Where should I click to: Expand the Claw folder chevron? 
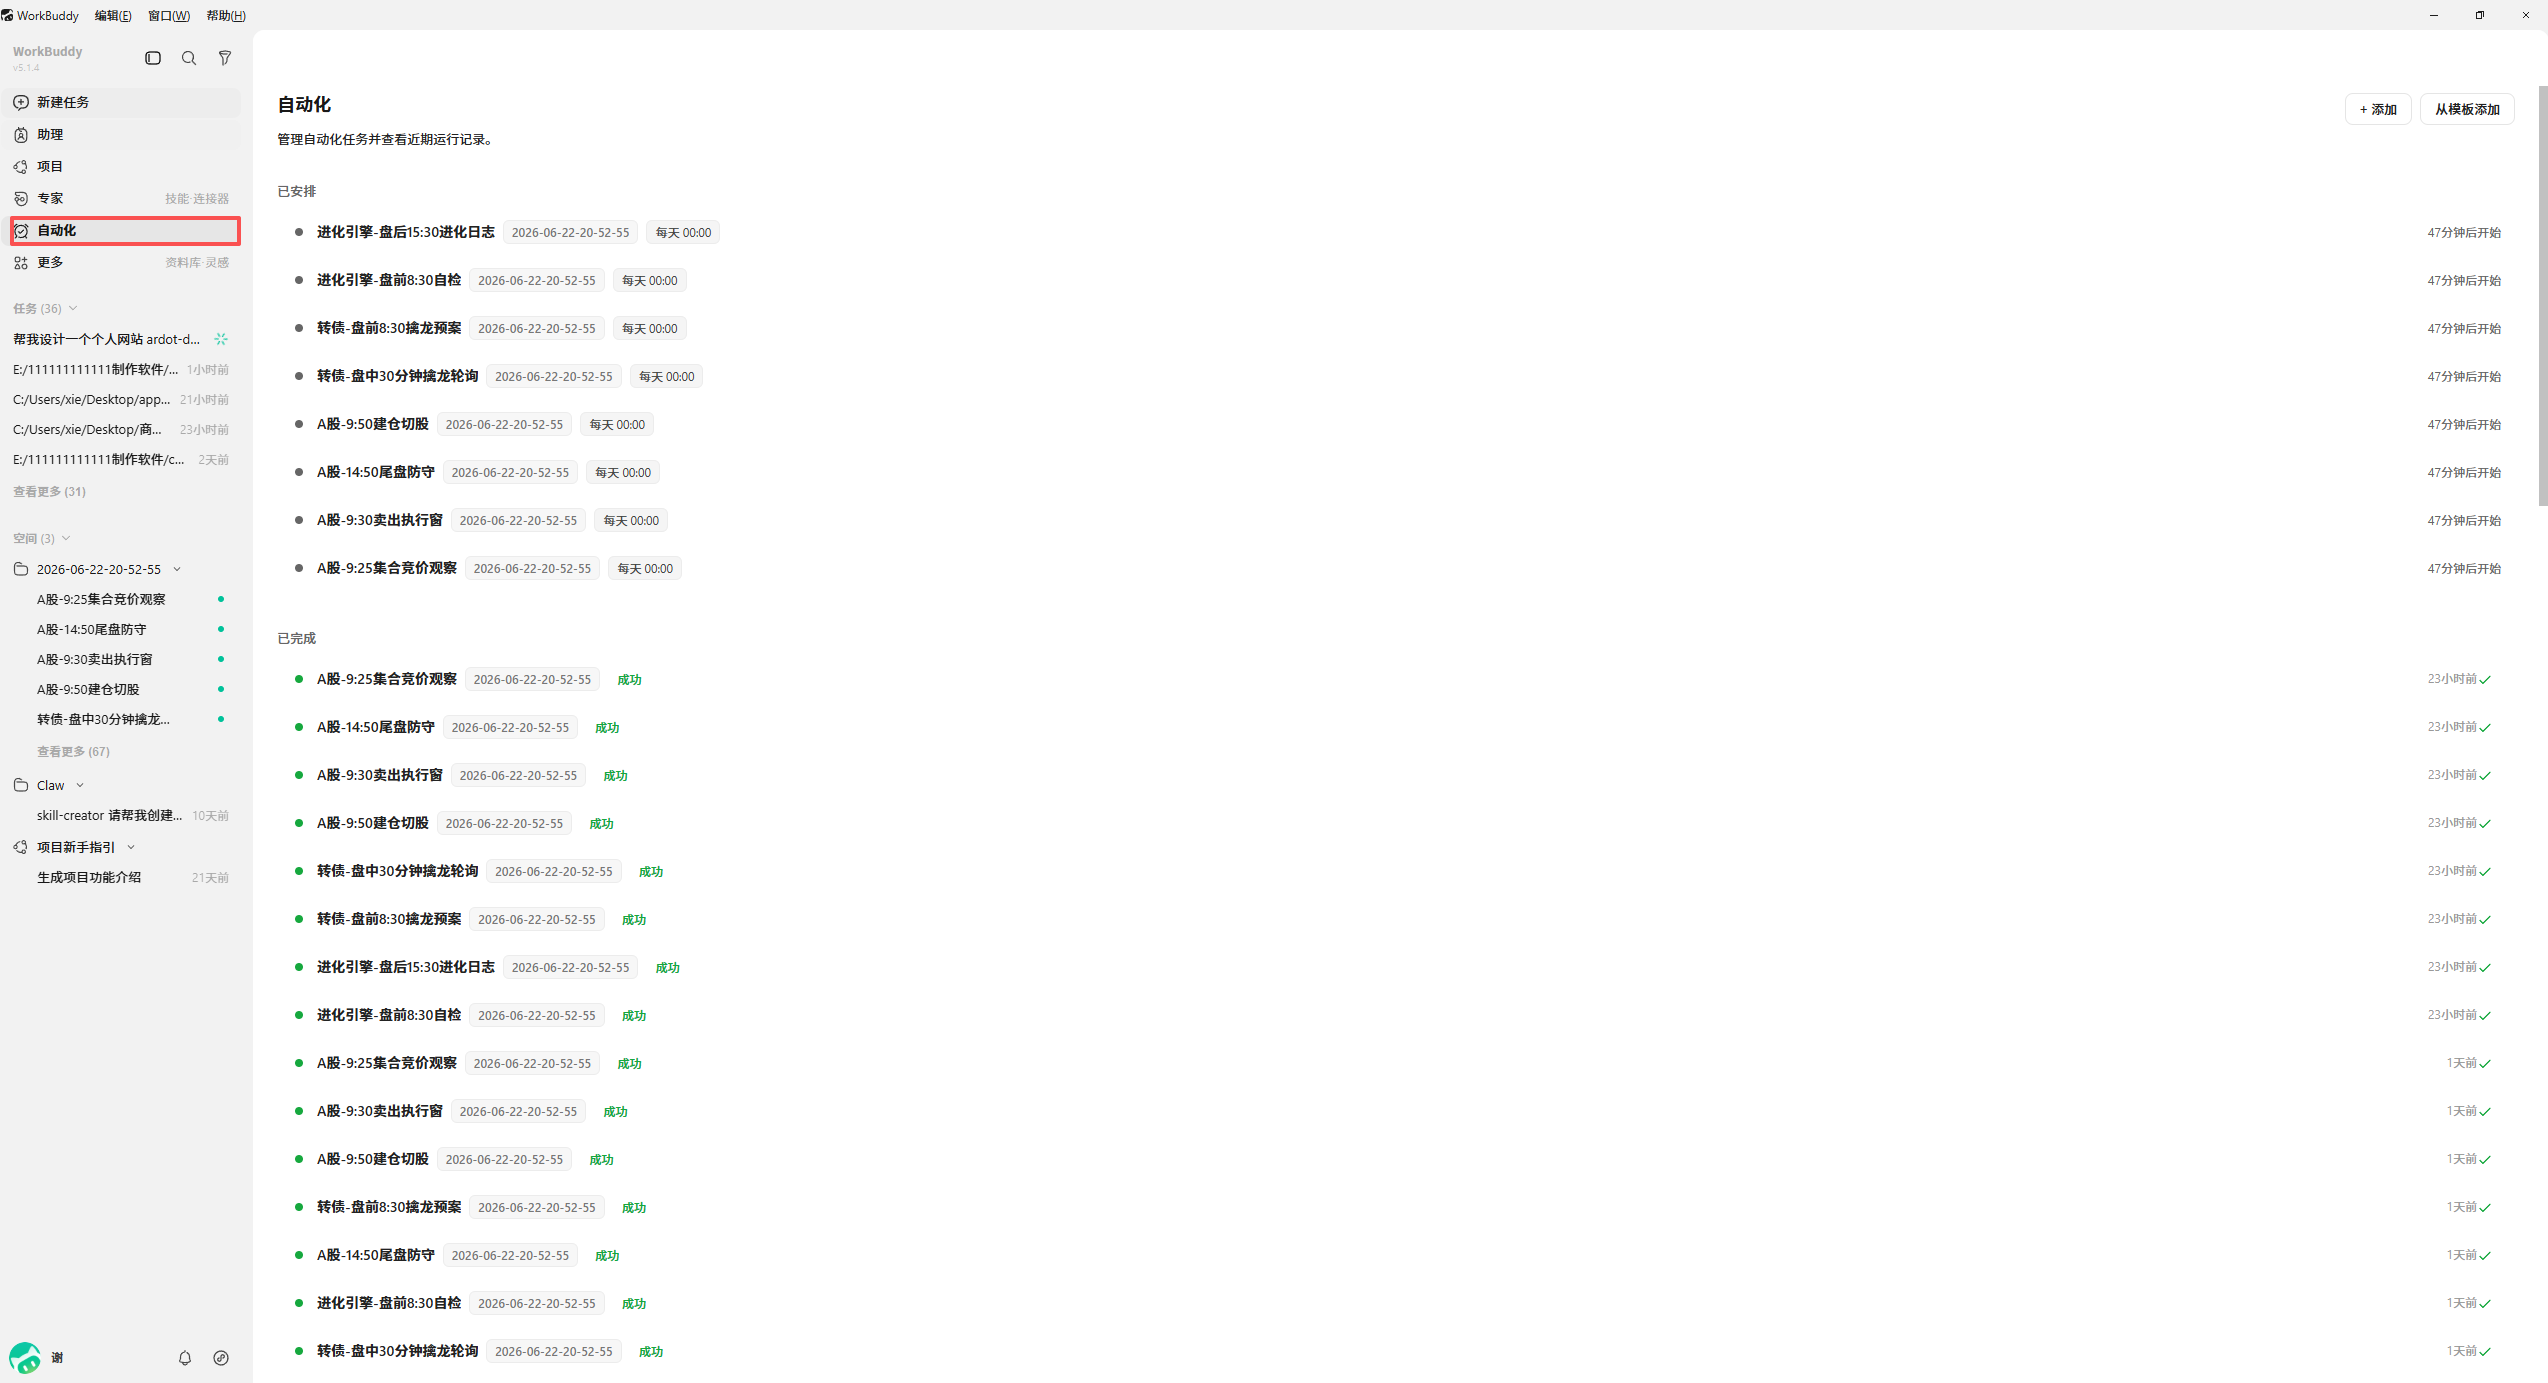(x=80, y=785)
